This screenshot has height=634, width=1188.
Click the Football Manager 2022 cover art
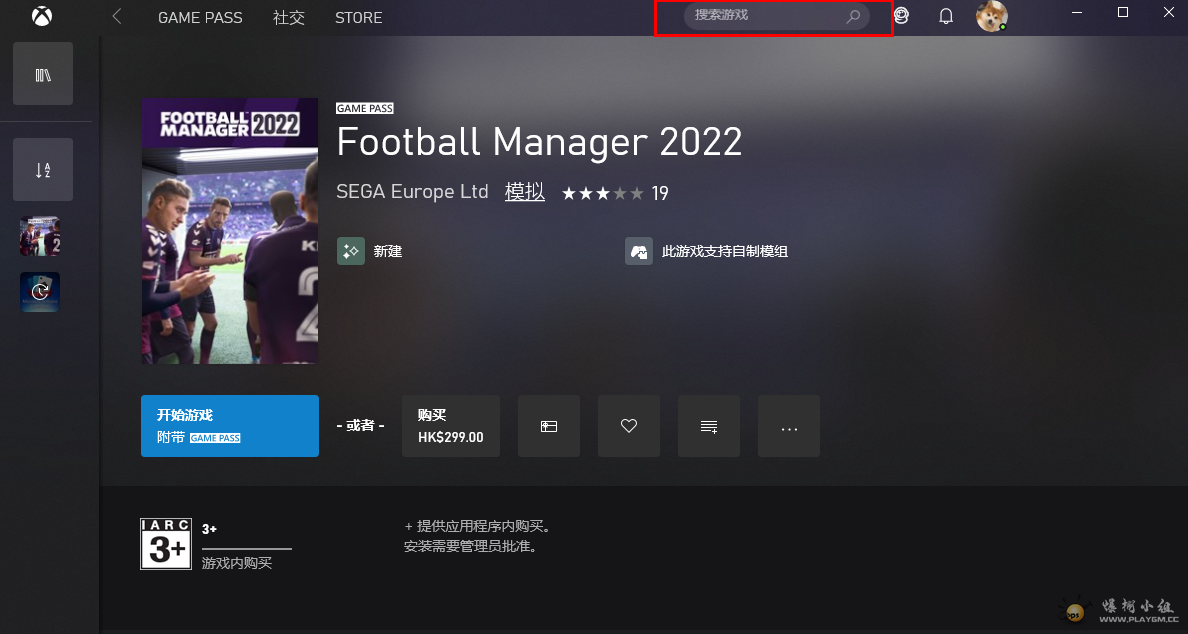pos(230,231)
